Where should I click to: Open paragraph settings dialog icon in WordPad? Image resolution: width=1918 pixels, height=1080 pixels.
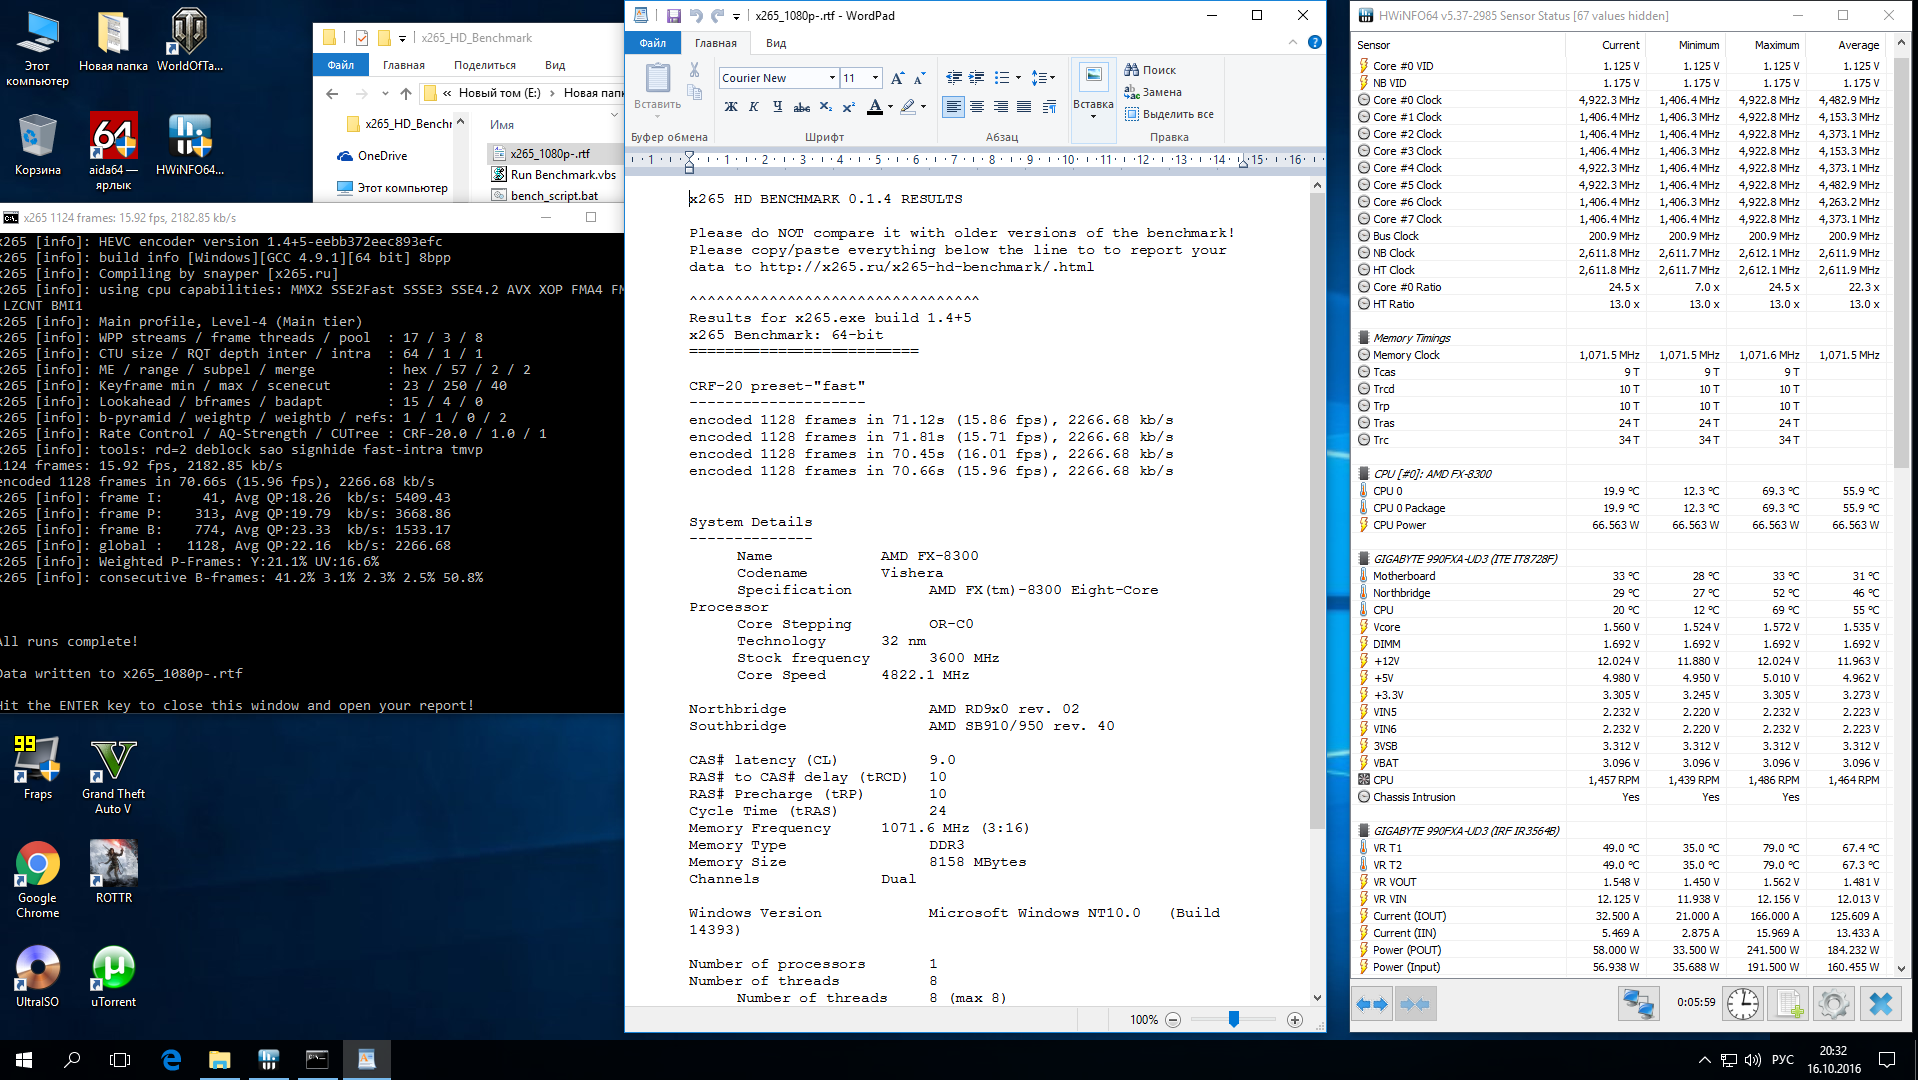1049,107
